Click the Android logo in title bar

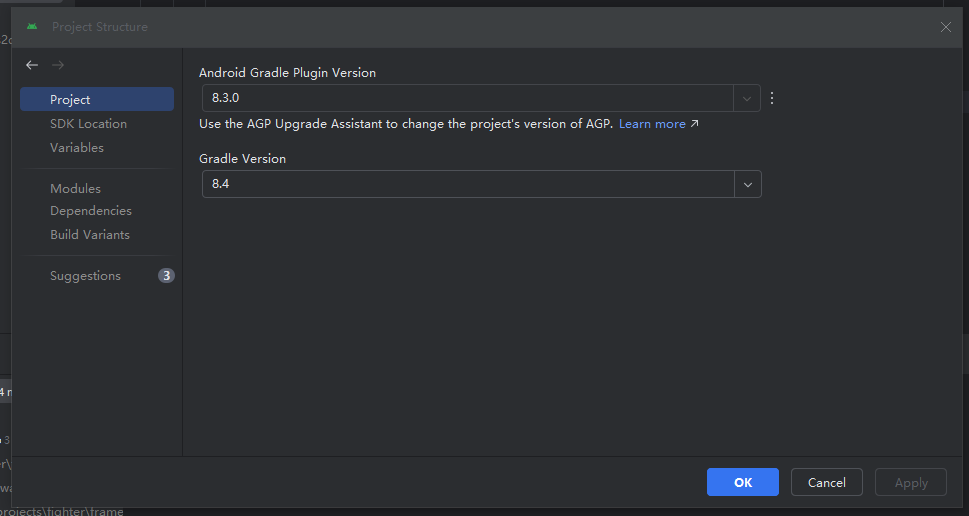coord(32,27)
